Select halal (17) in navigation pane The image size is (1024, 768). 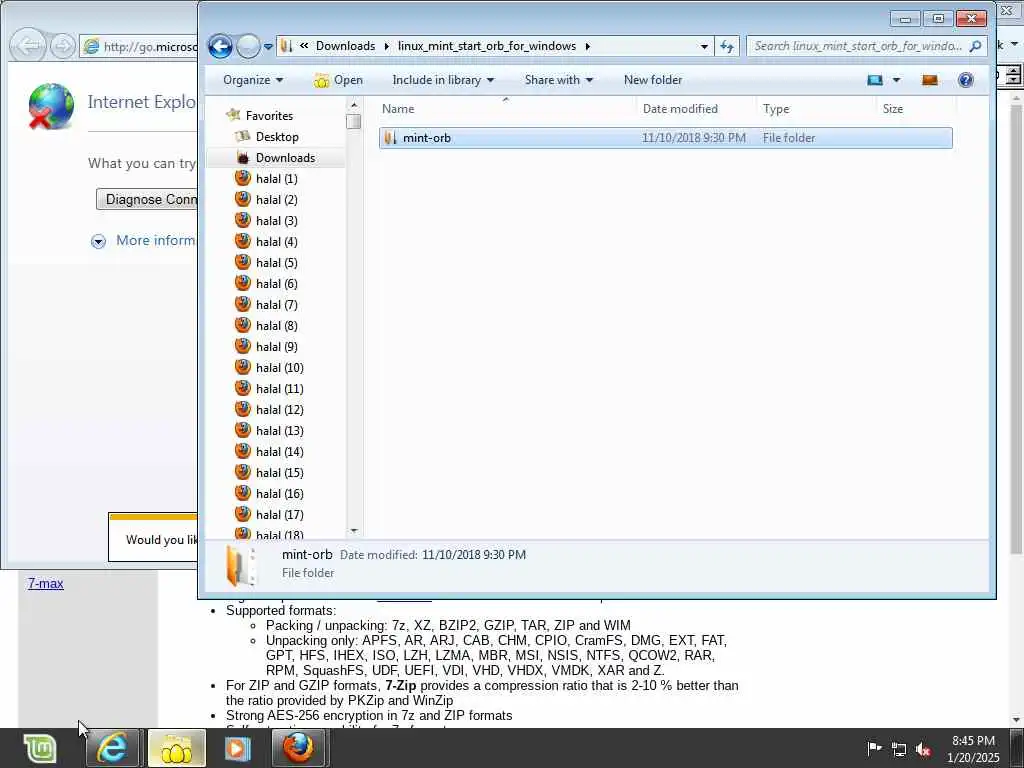click(280, 514)
